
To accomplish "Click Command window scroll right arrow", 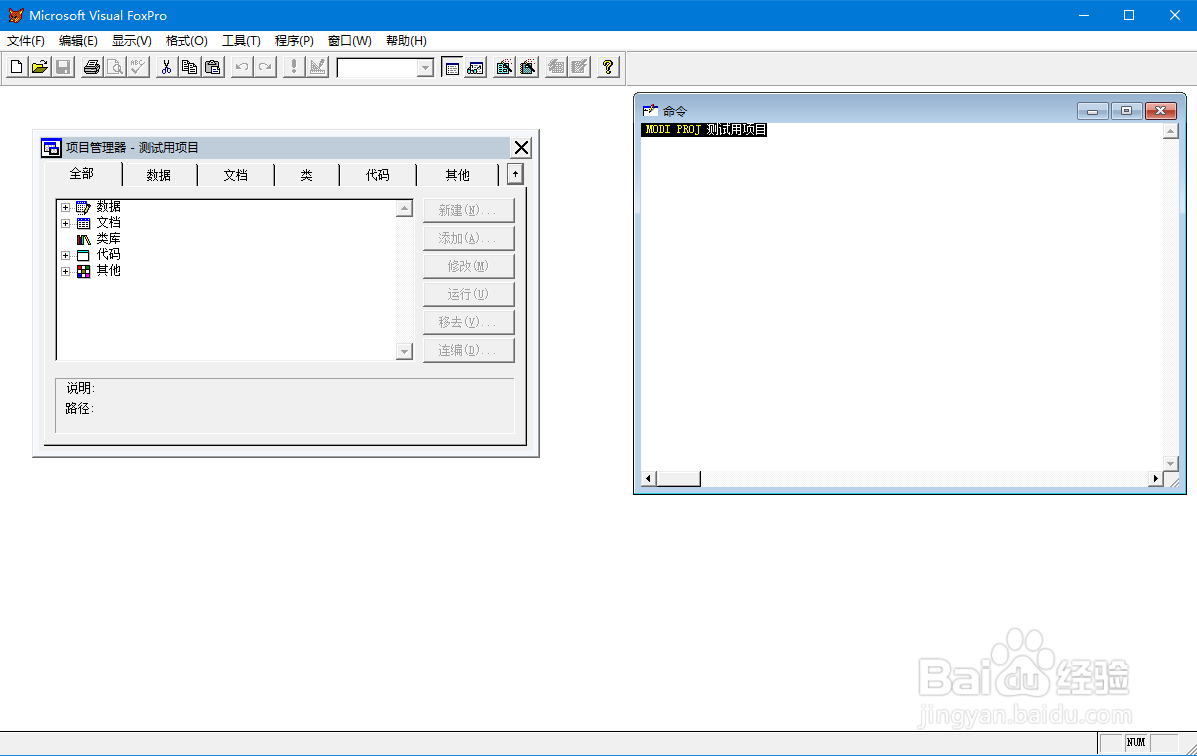I will (x=1156, y=479).
